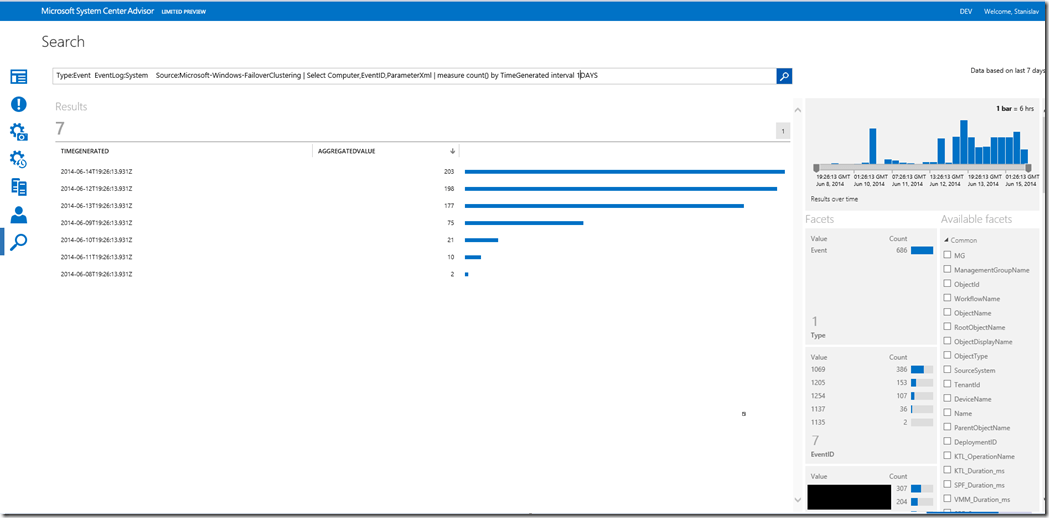Image resolution: width=1049 pixels, height=518 pixels.
Task: Open the alerts exclamation icon in sidebar
Action: pos(18,104)
